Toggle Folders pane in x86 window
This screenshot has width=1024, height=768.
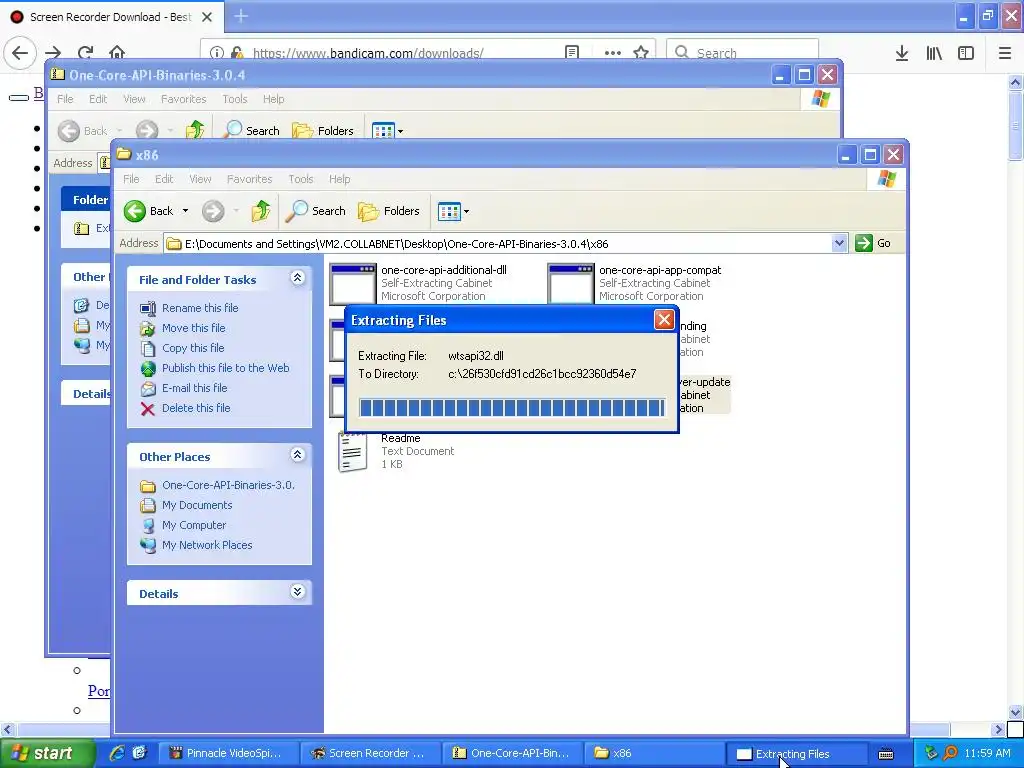[389, 211]
